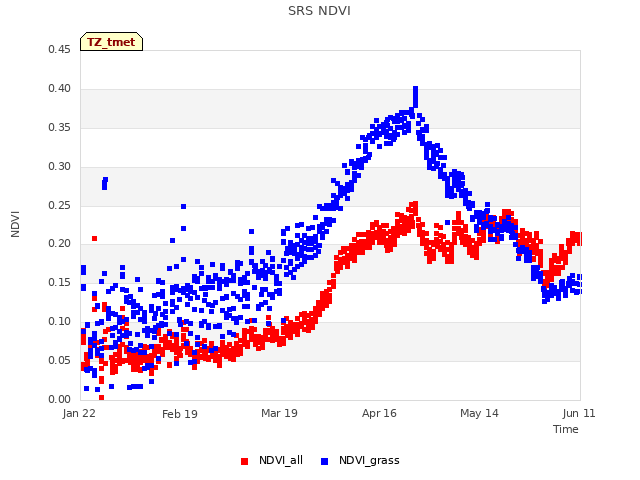
Task: Click the 0.10 y-axis tick label
Action: click(x=59, y=322)
